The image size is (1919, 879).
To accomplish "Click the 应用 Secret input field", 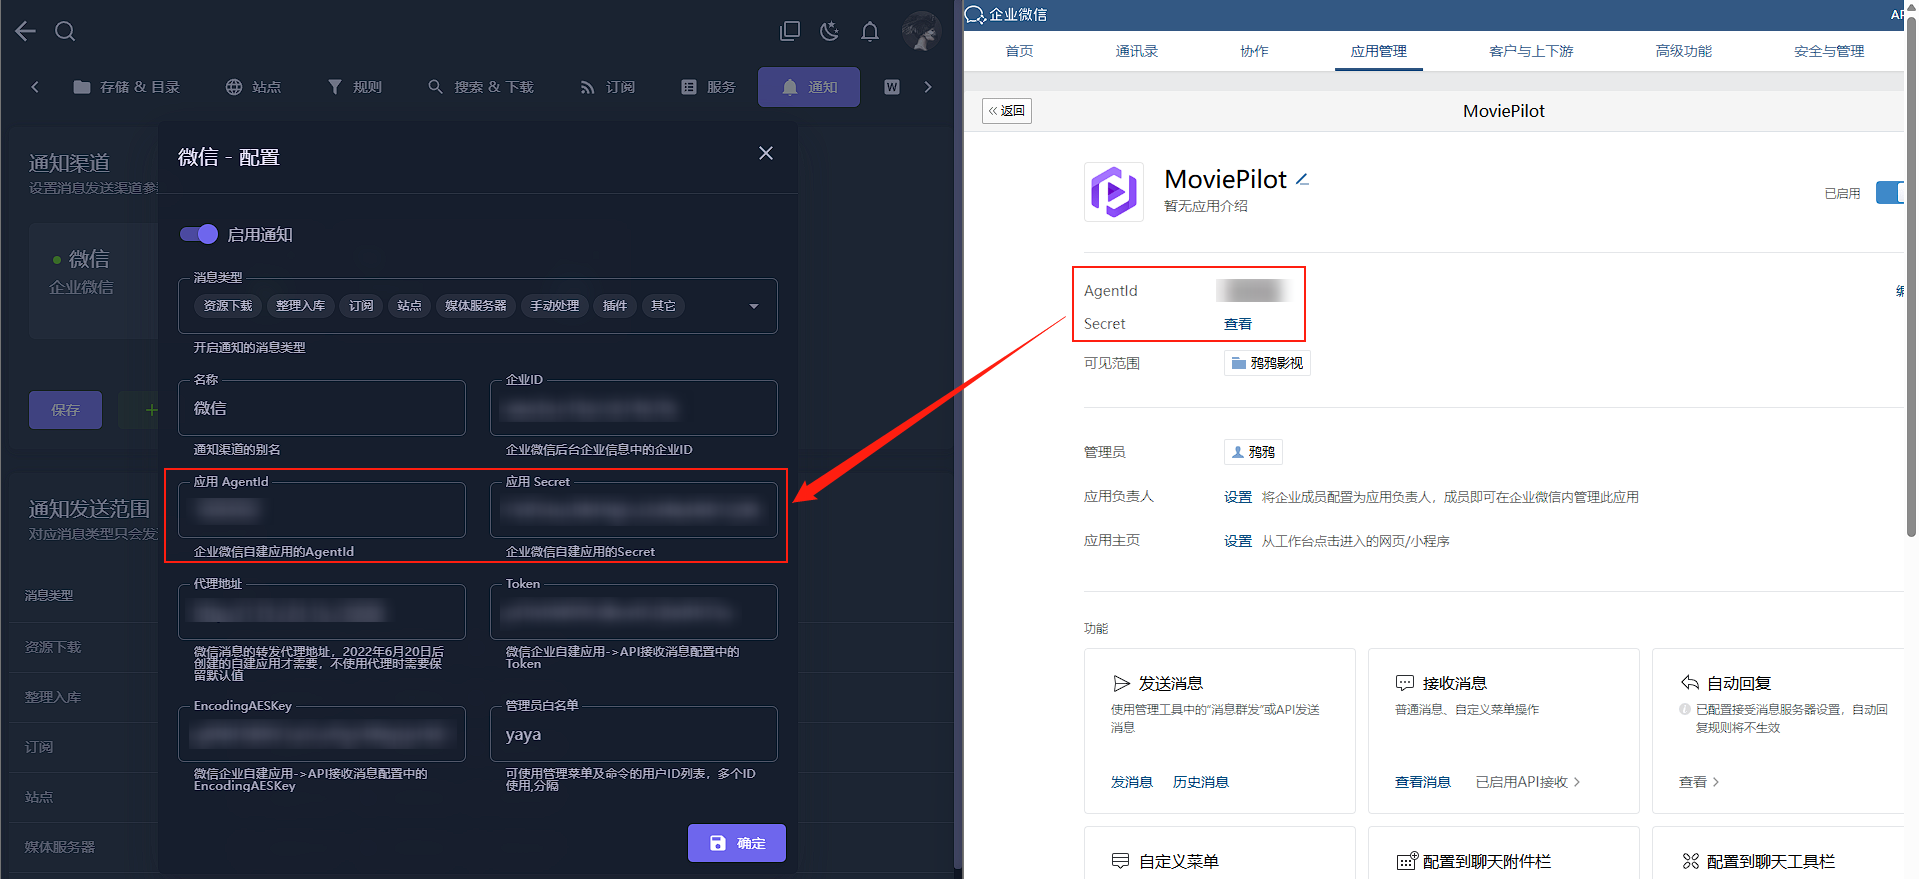I will coord(634,510).
